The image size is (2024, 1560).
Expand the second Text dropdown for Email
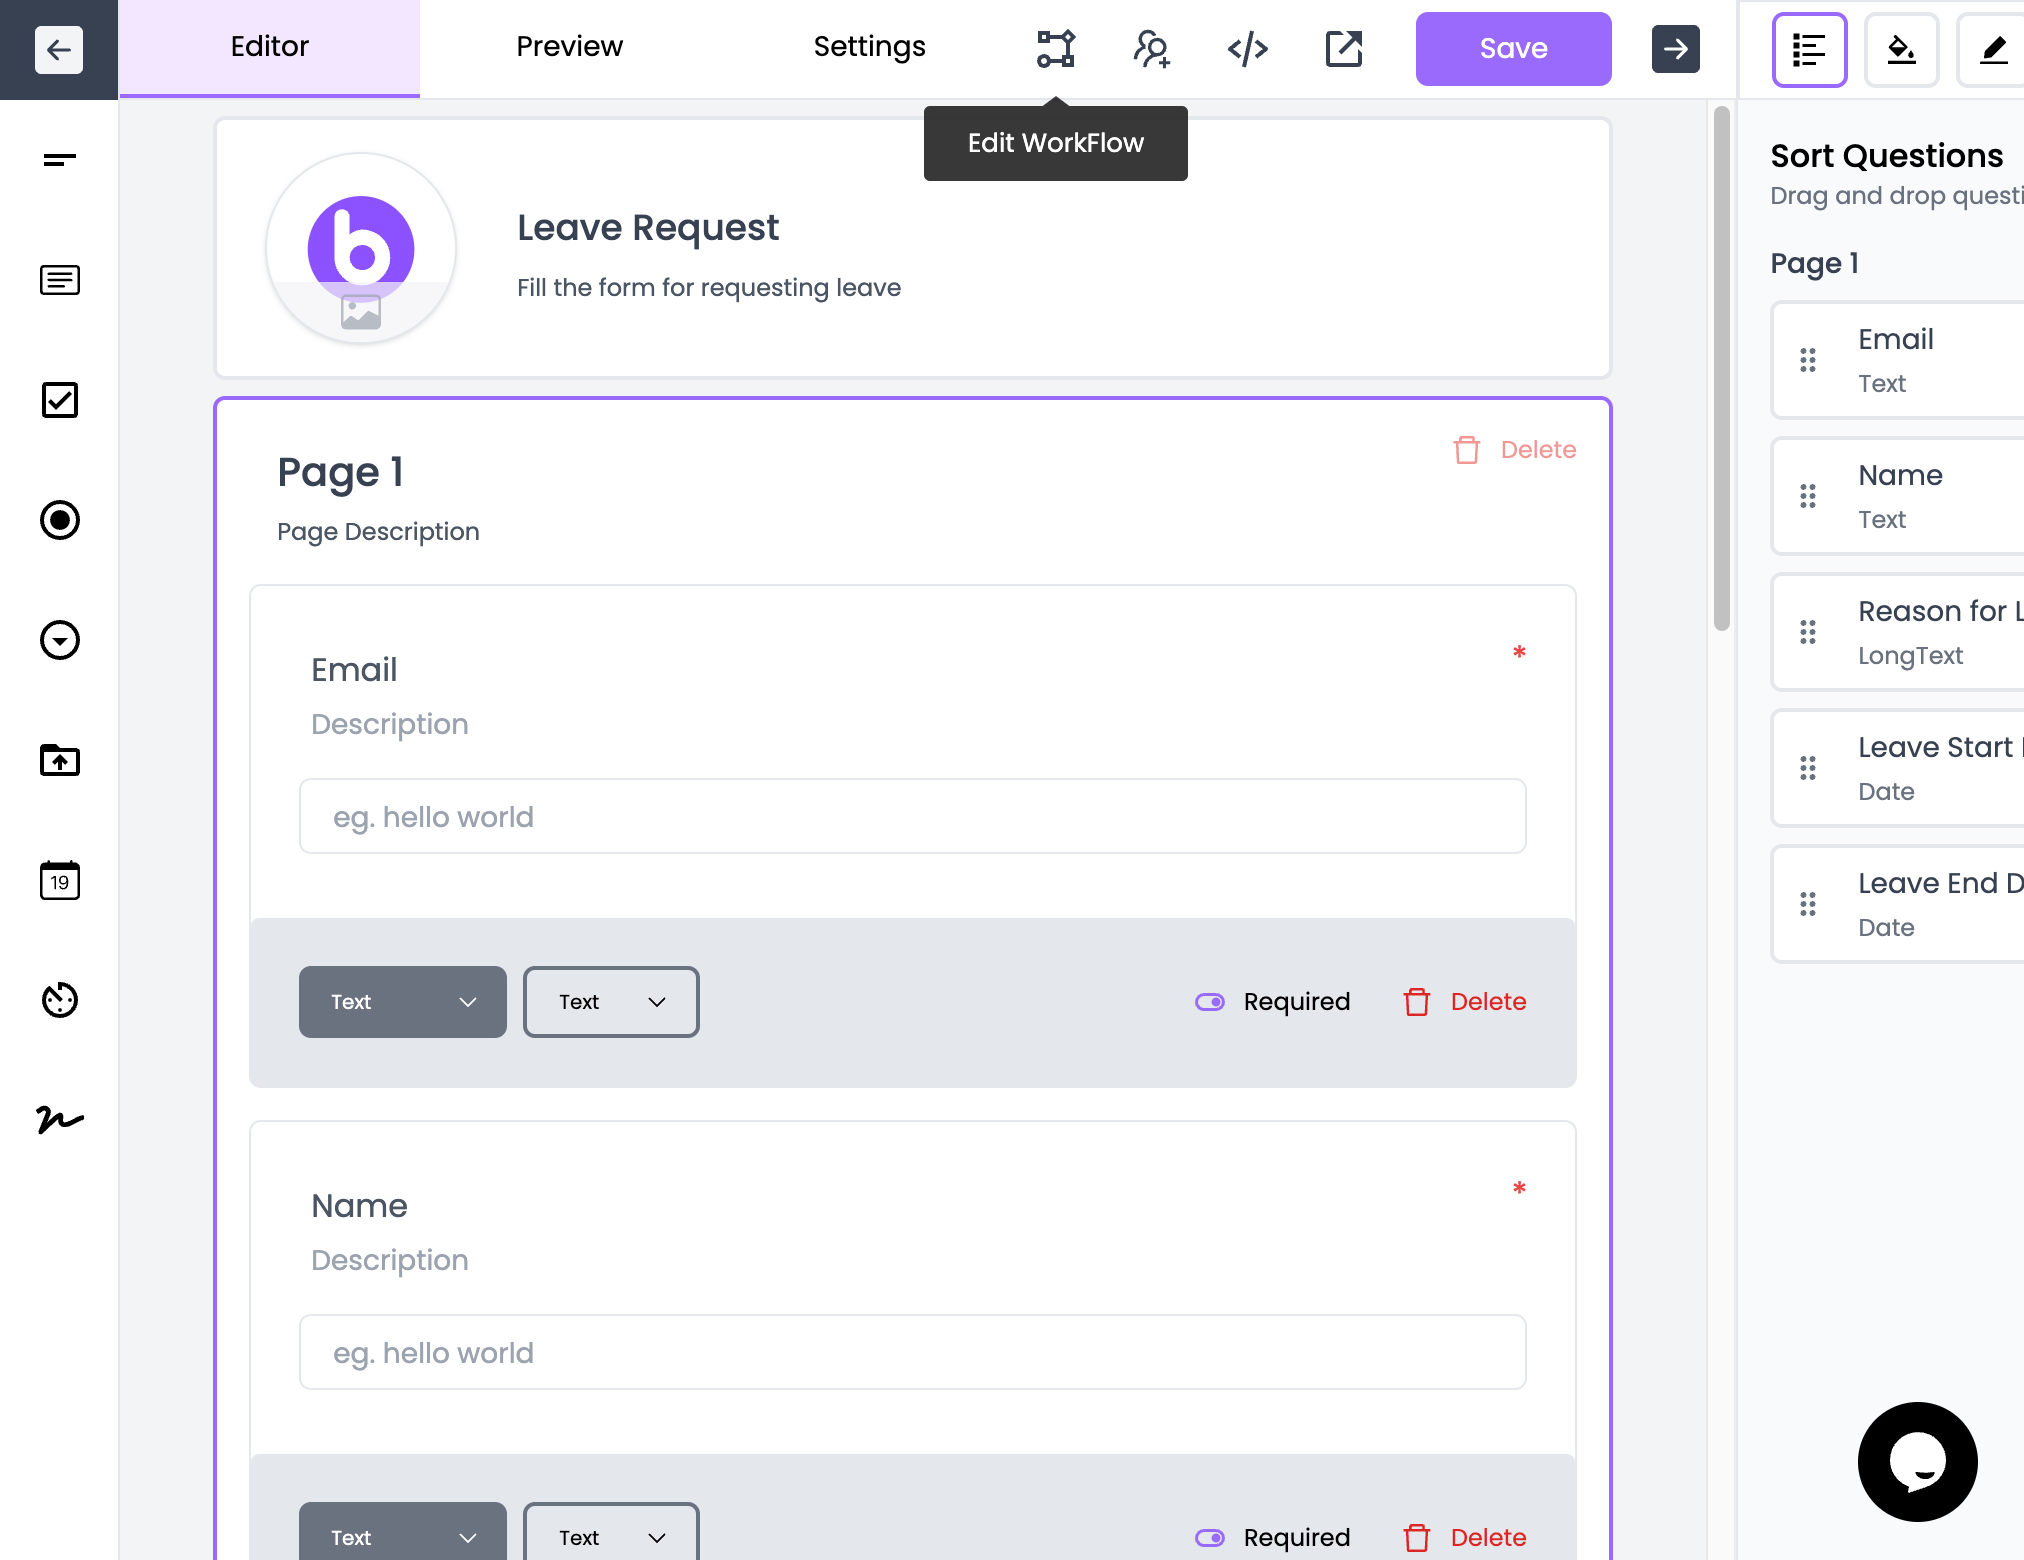[x=610, y=1001]
